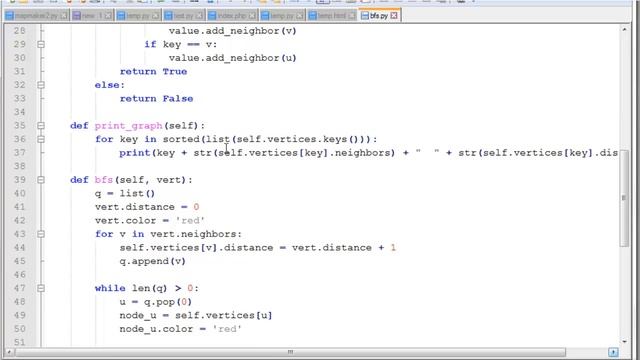Viewport: 640px width, 360px height.
Task: Click 'q.append(v)' line
Action: point(153,261)
